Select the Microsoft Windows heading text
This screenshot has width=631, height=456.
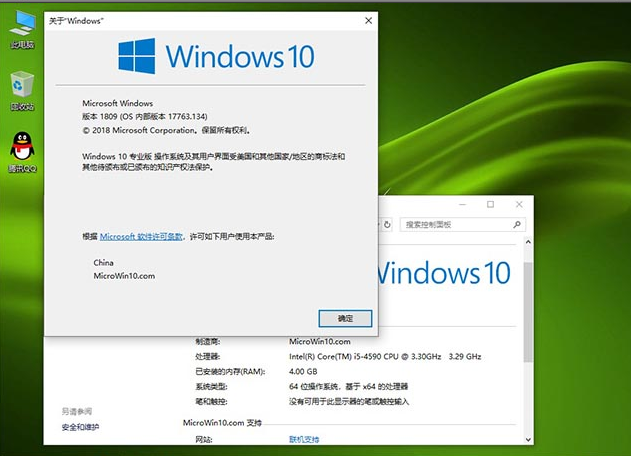pyautogui.click(x=118, y=103)
